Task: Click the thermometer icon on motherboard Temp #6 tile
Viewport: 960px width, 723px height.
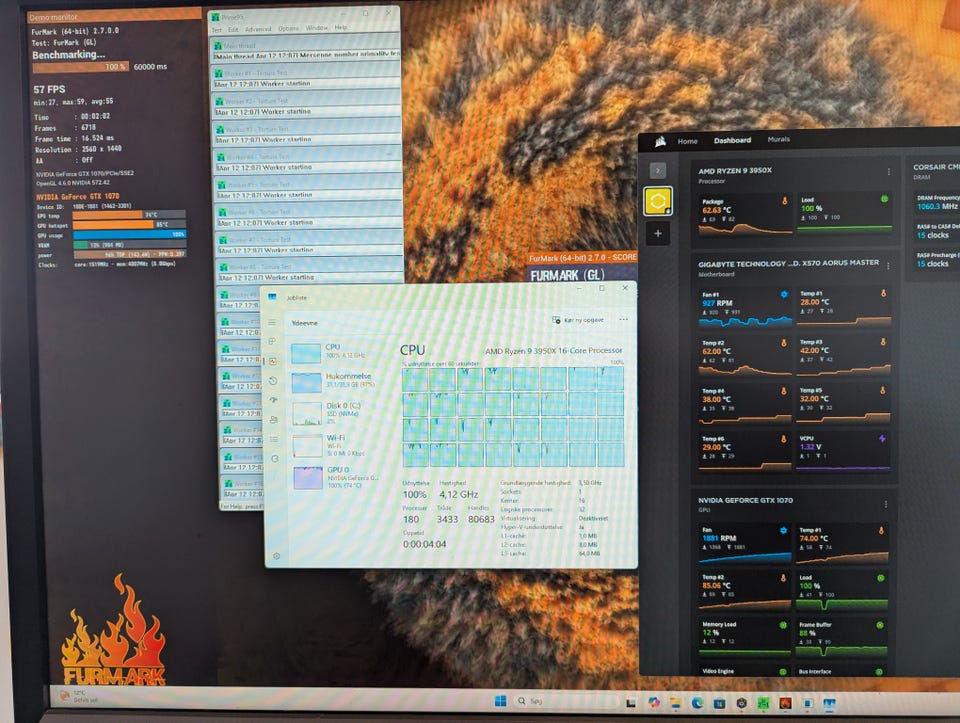Action: (783, 439)
